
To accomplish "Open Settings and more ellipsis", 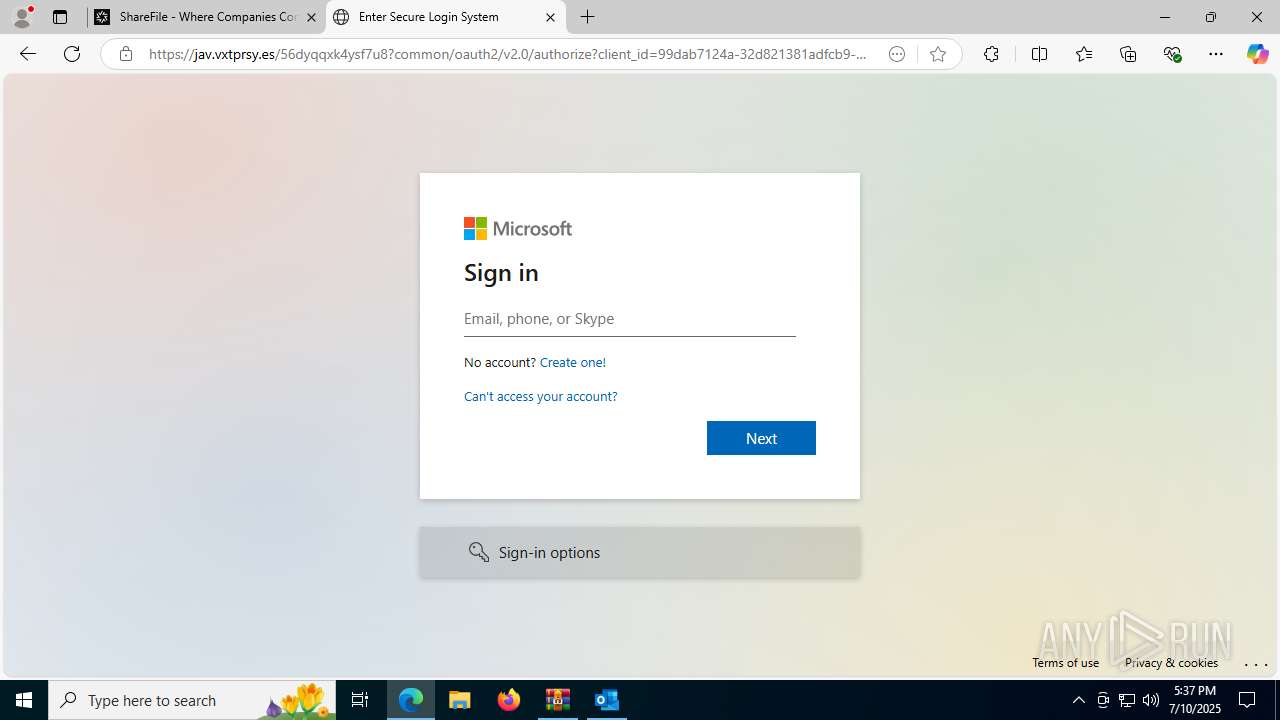I will tap(1216, 54).
